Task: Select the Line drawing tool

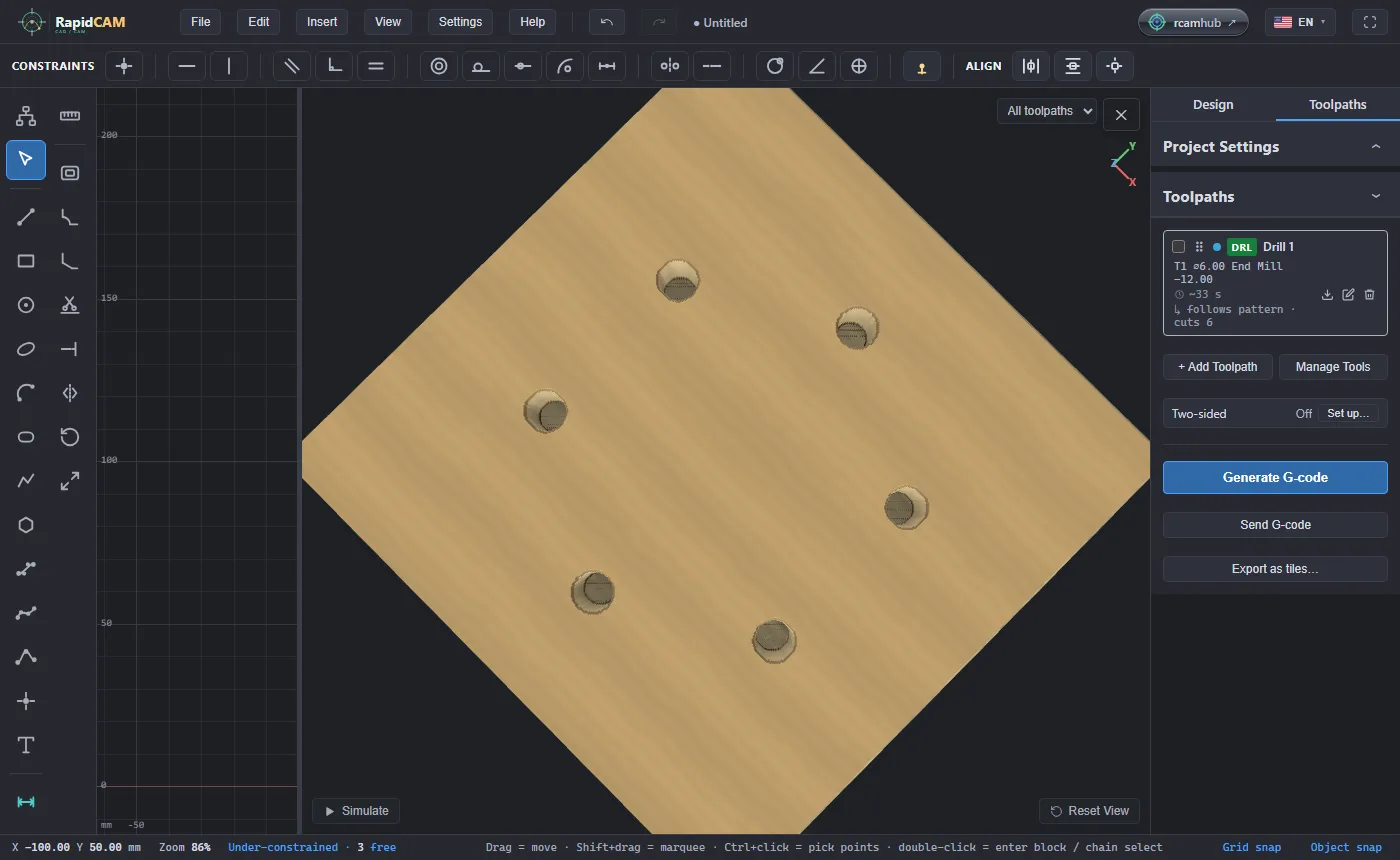Action: (x=26, y=217)
